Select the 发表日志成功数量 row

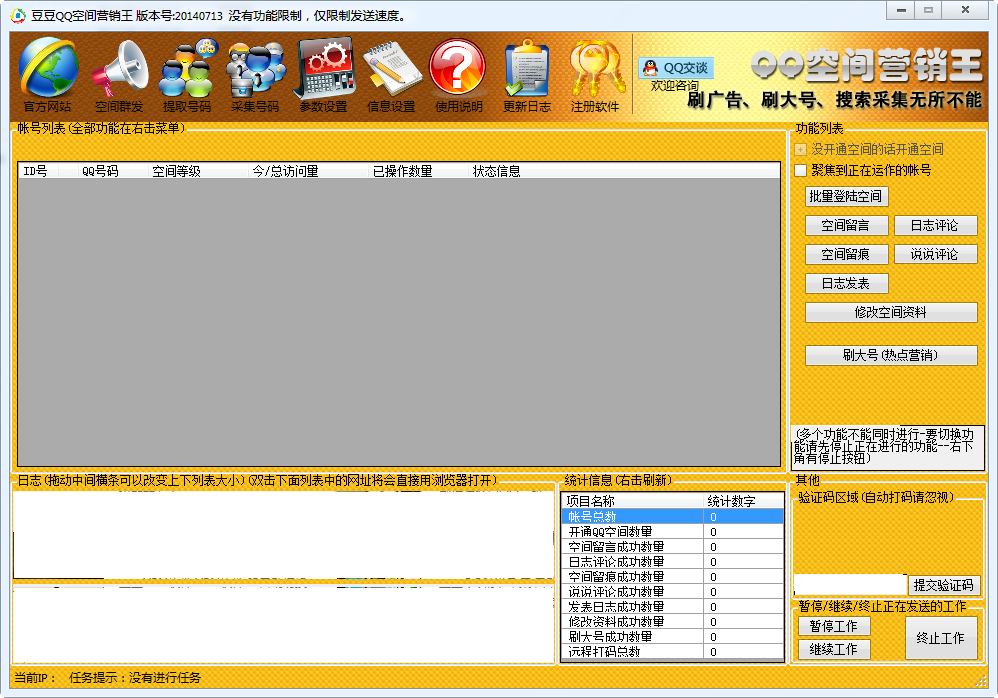[x=673, y=607]
